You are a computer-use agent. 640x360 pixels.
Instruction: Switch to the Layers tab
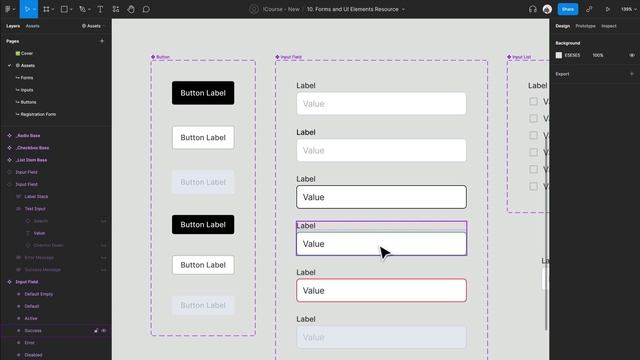13,26
